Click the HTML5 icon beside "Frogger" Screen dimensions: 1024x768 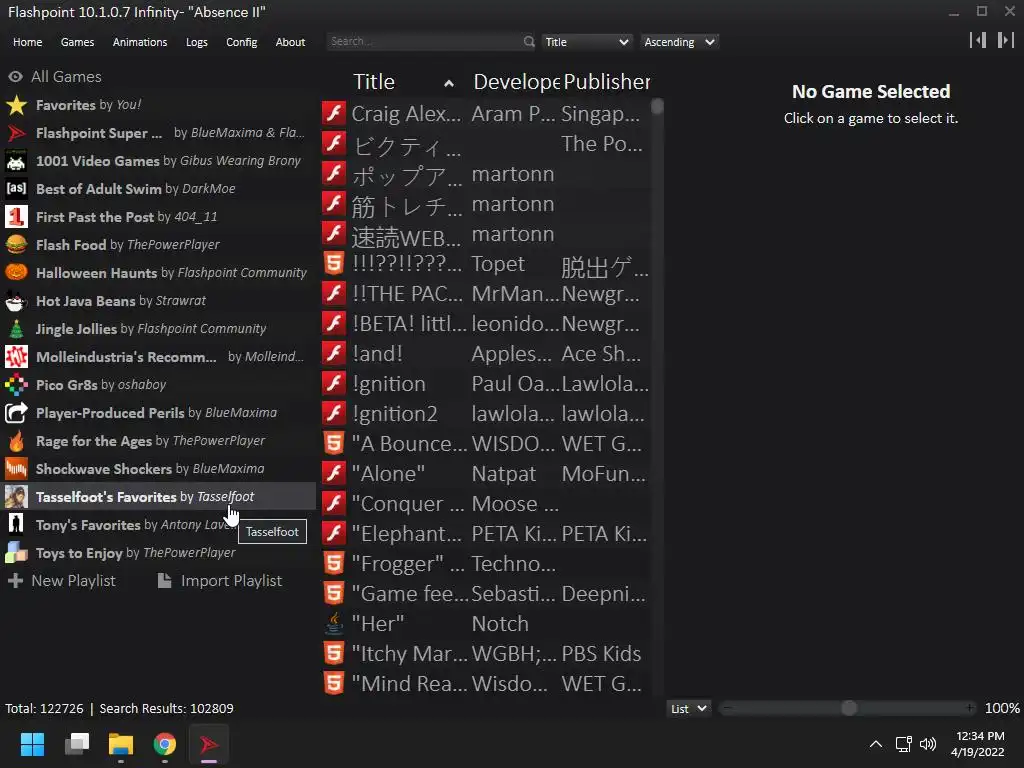[334, 564]
